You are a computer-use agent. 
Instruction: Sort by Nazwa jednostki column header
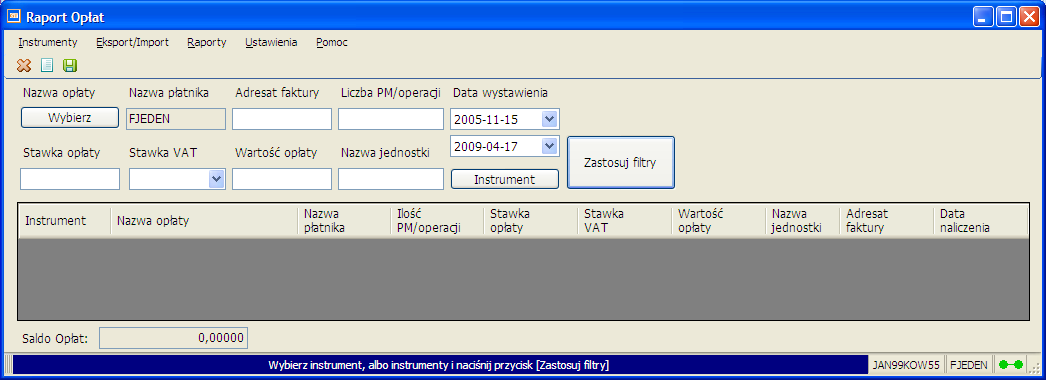point(803,221)
